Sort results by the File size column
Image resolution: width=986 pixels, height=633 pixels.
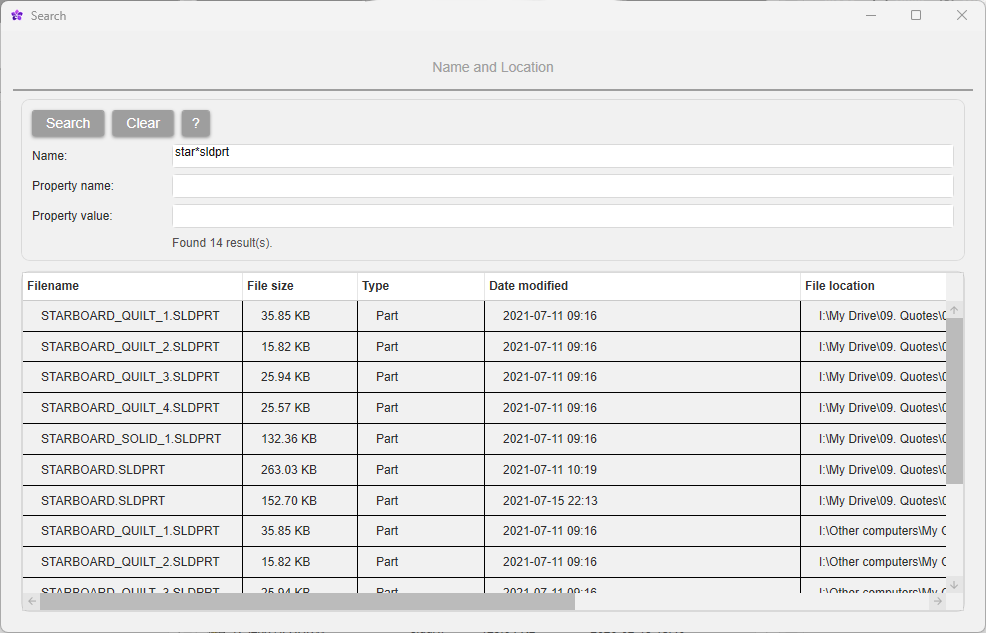tap(297, 286)
